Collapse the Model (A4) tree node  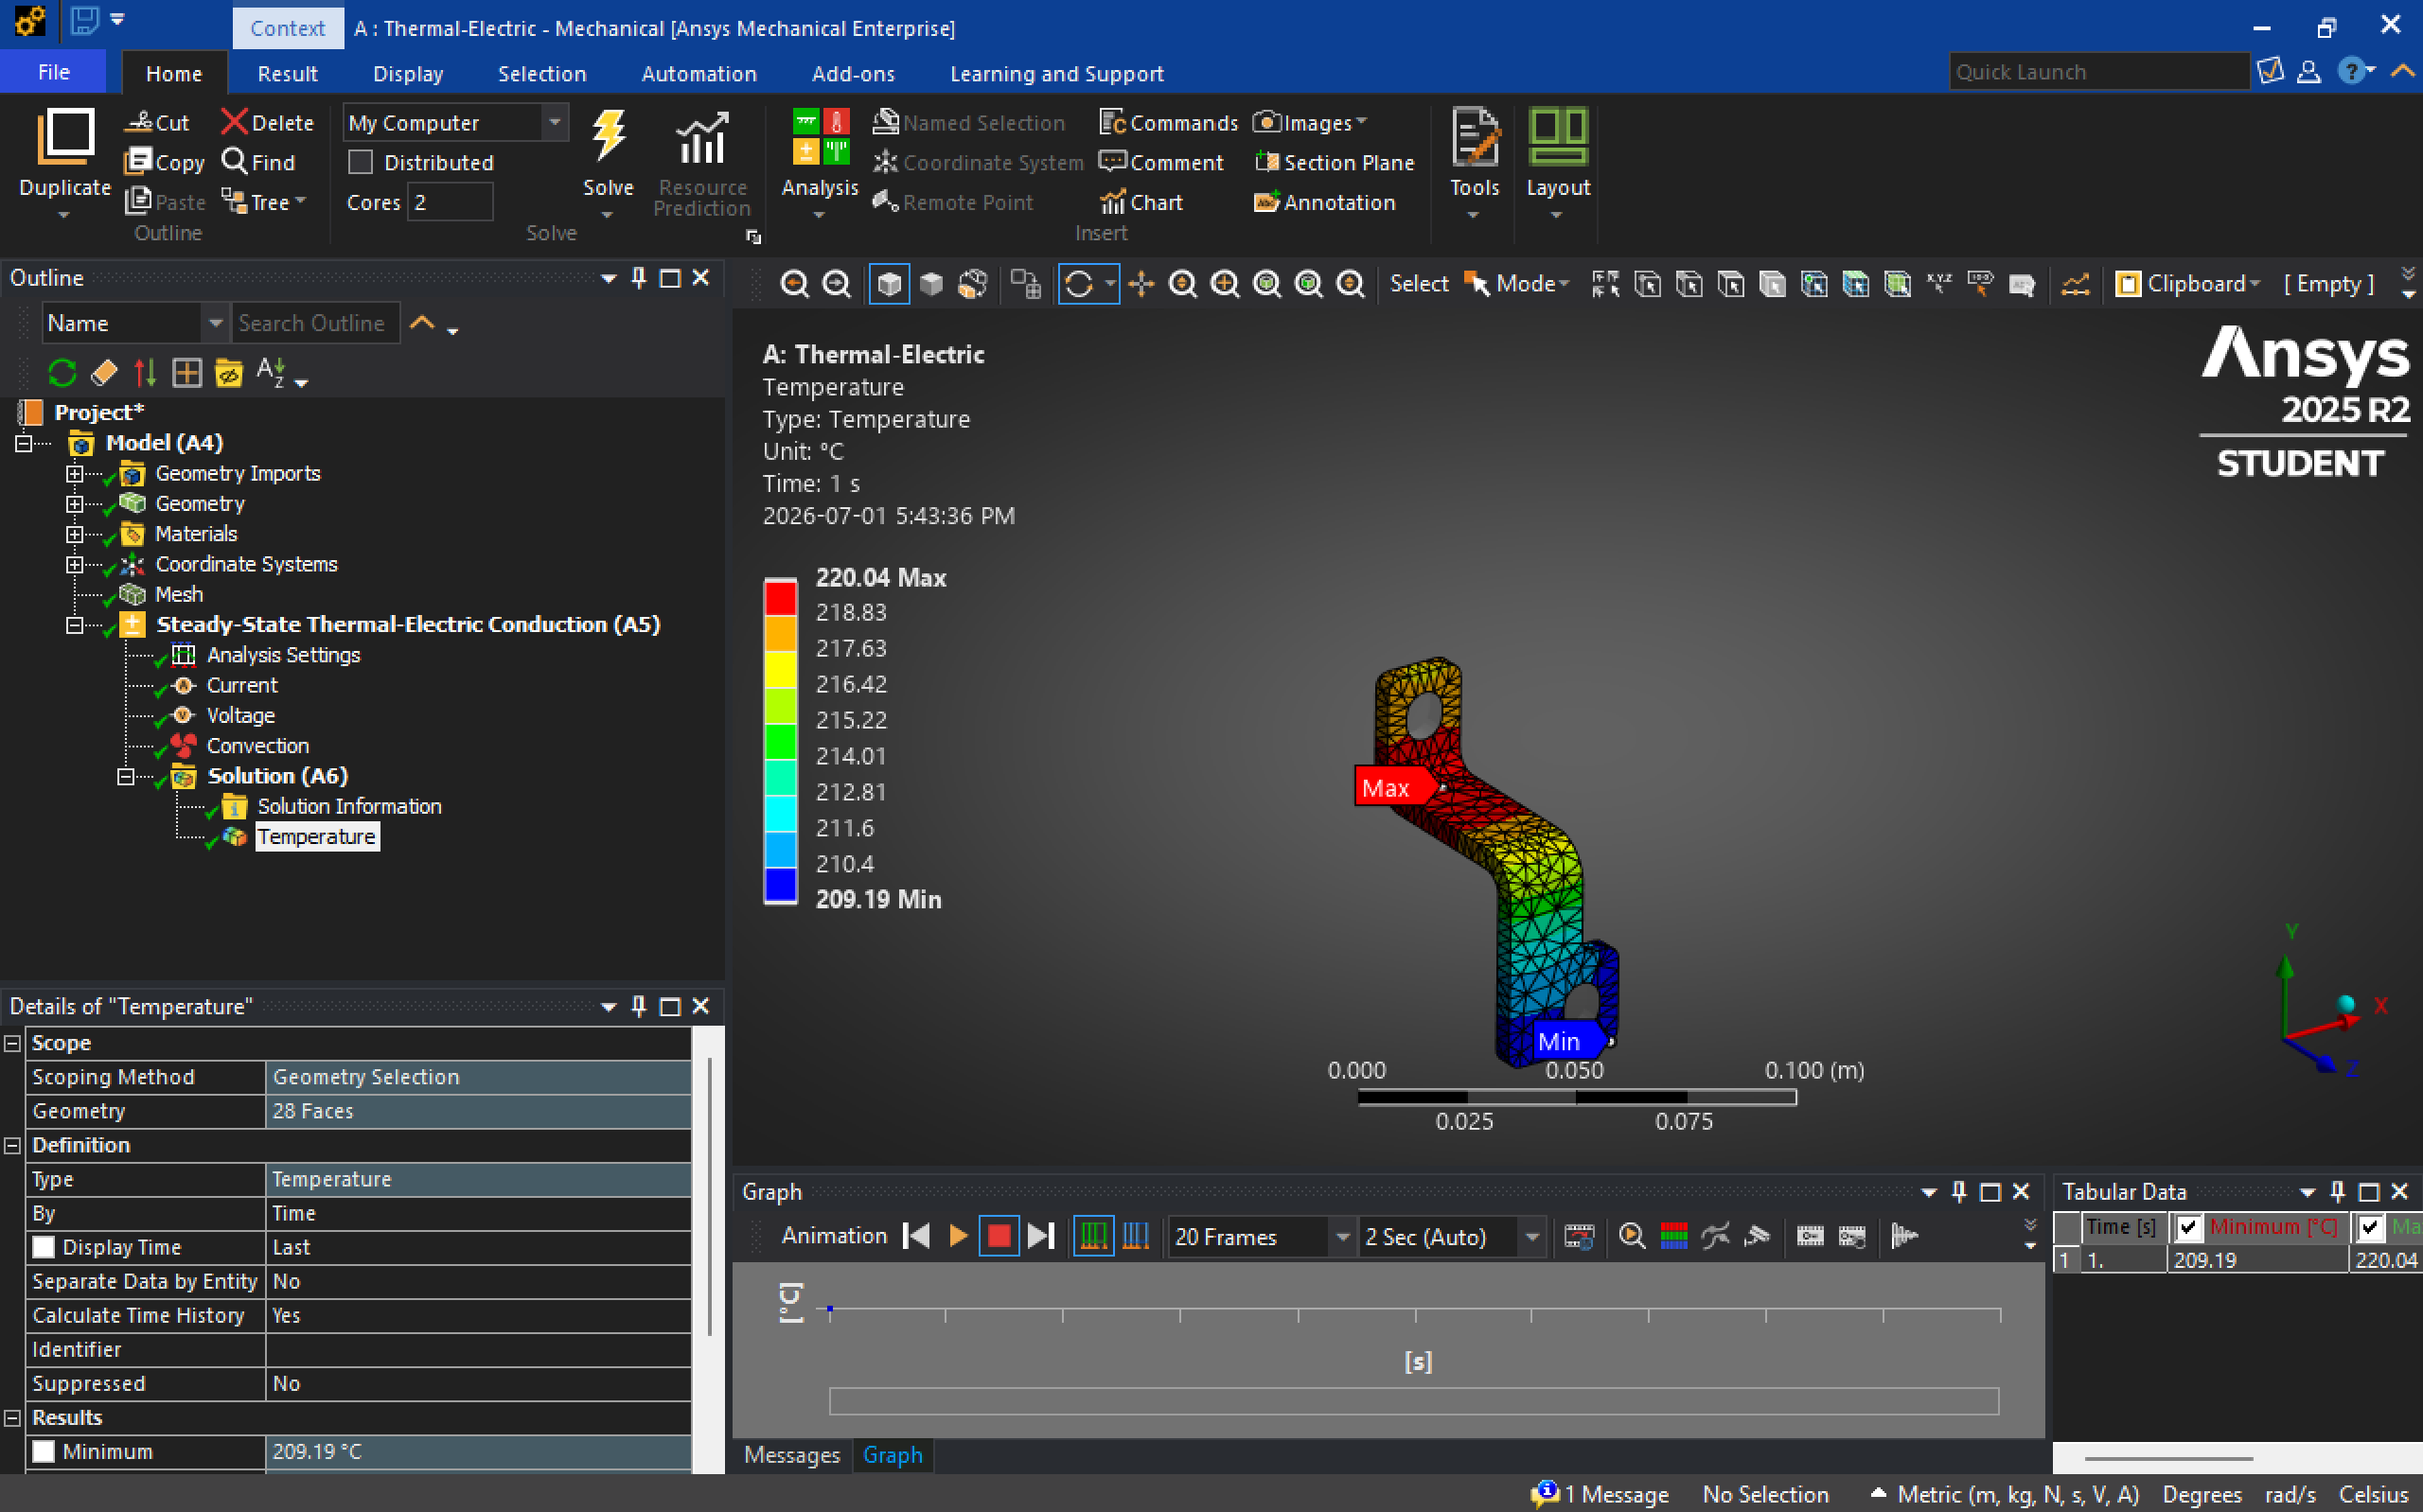click(x=23, y=443)
